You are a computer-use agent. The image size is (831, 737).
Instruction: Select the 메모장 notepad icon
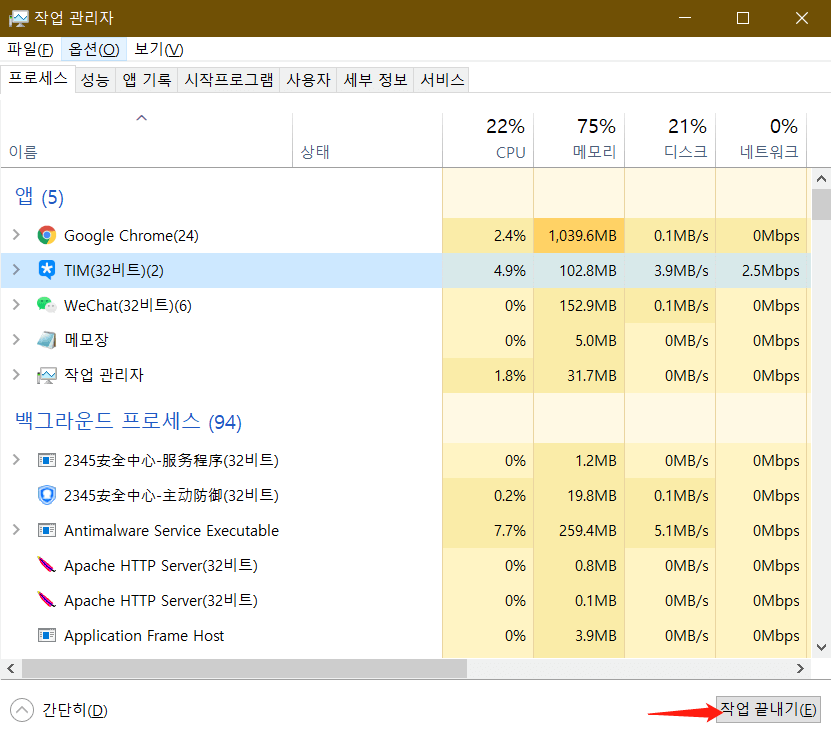pyautogui.click(x=46, y=340)
